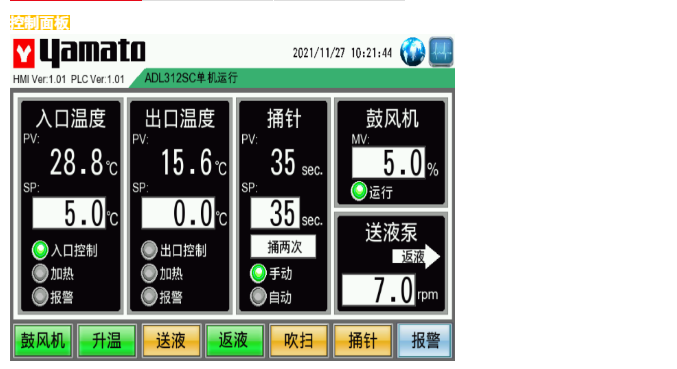
Task: Click the 入口温度 PV reading 28.8
Action: [x=77, y=163]
